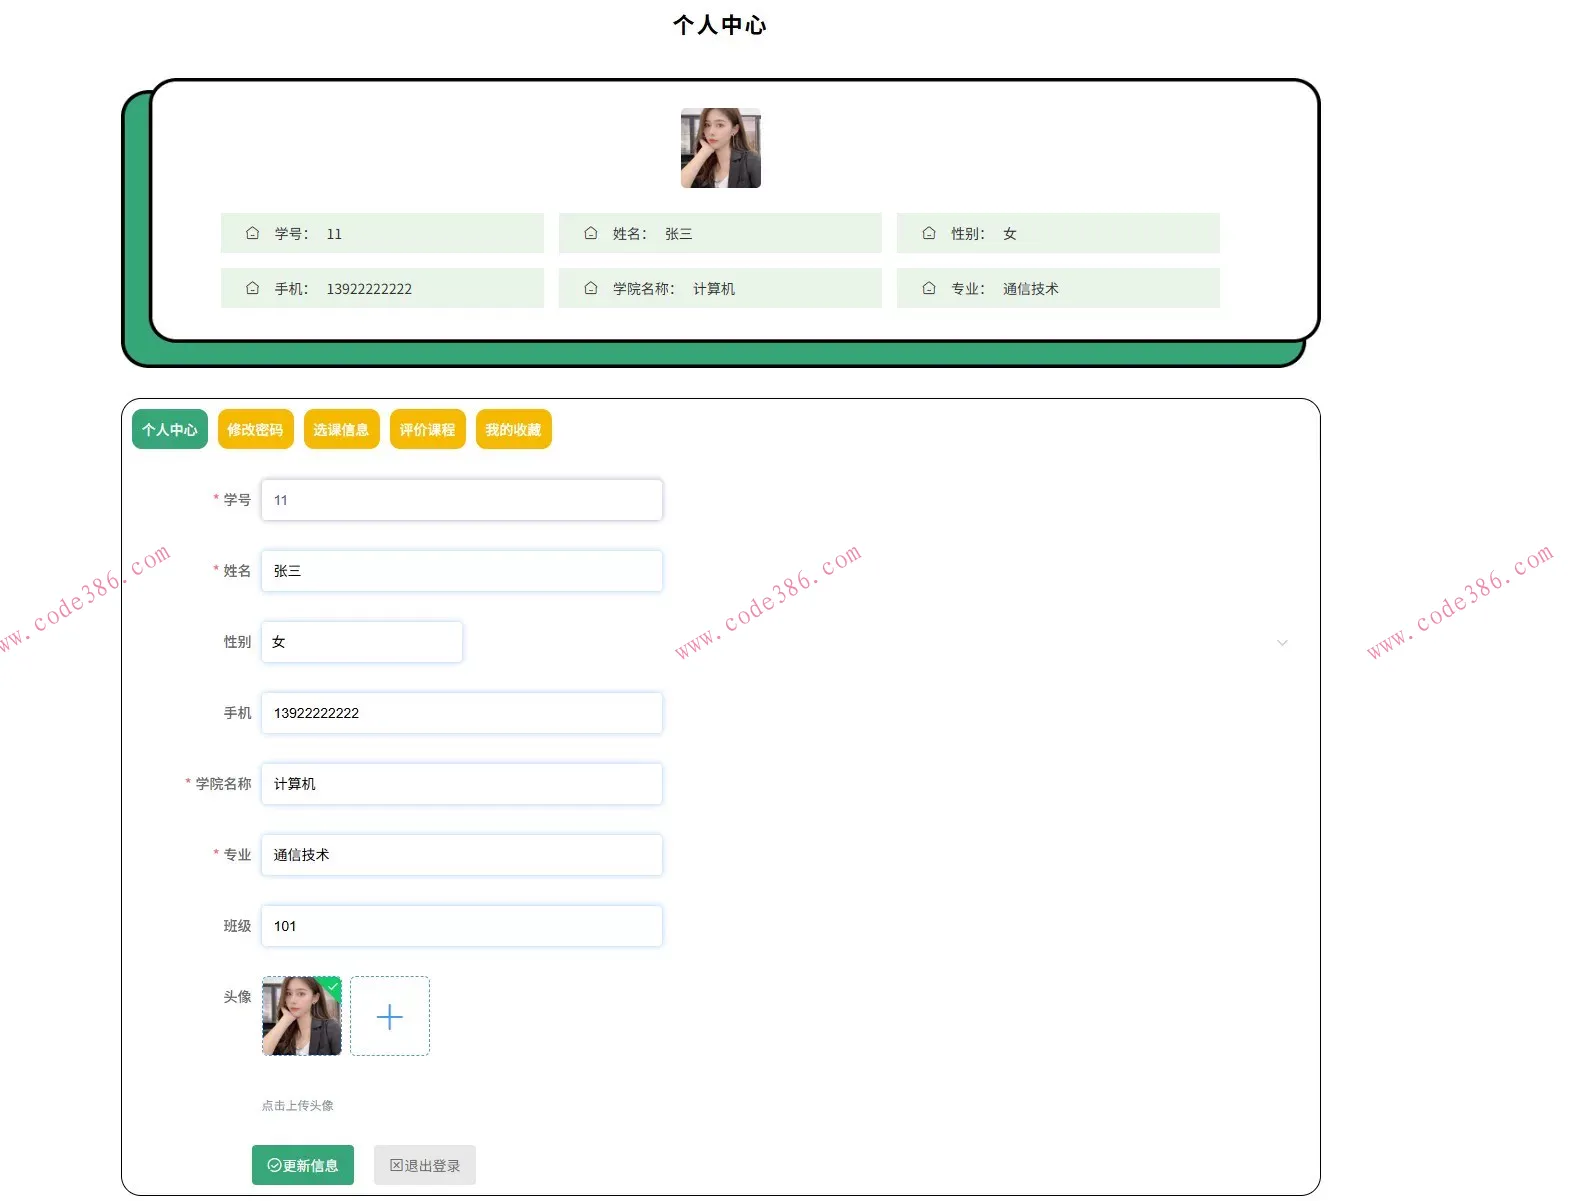The width and height of the screenshot is (1575, 1201).
Task: Click the home icon beside 学号 info
Action: (253, 233)
